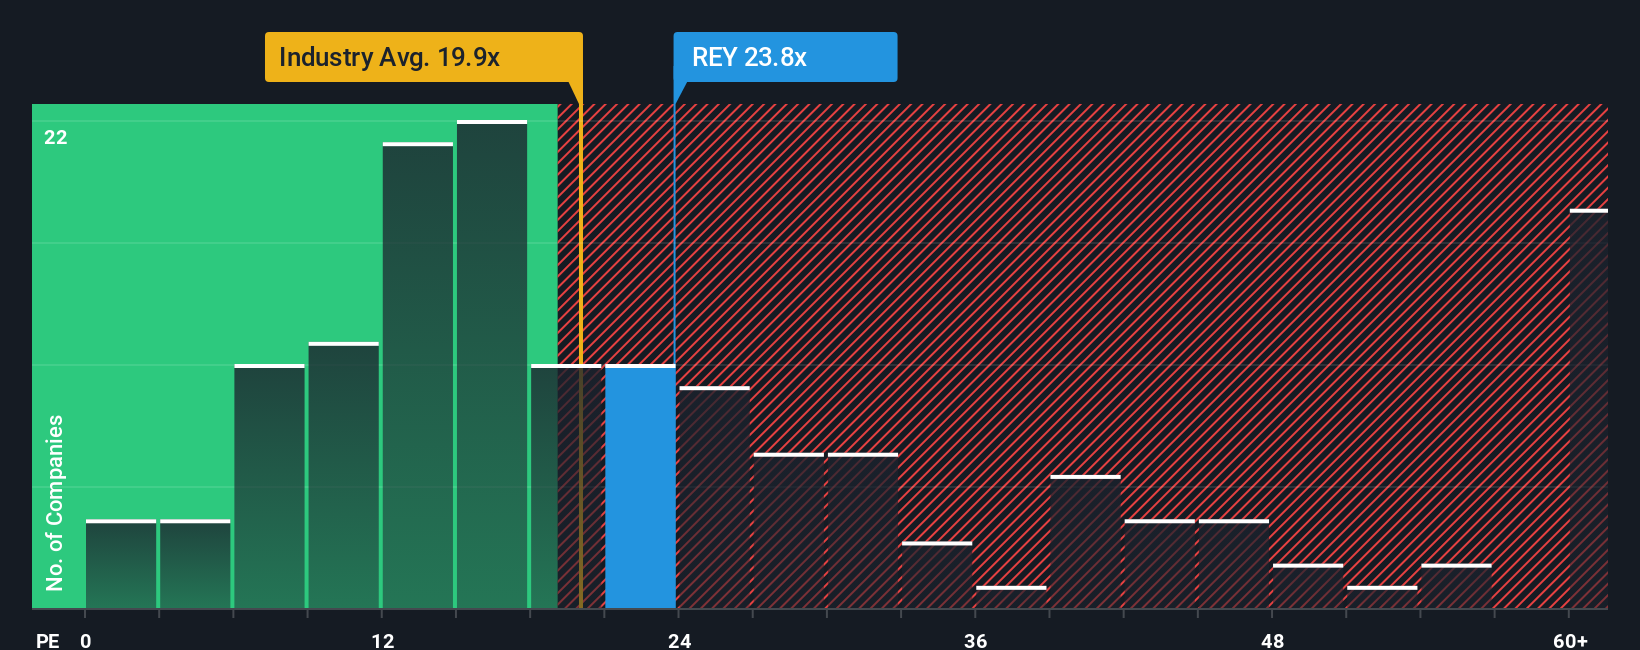Click the x-axis tick label 60+
Image resolution: width=1640 pixels, height=650 pixels.
1570,640
